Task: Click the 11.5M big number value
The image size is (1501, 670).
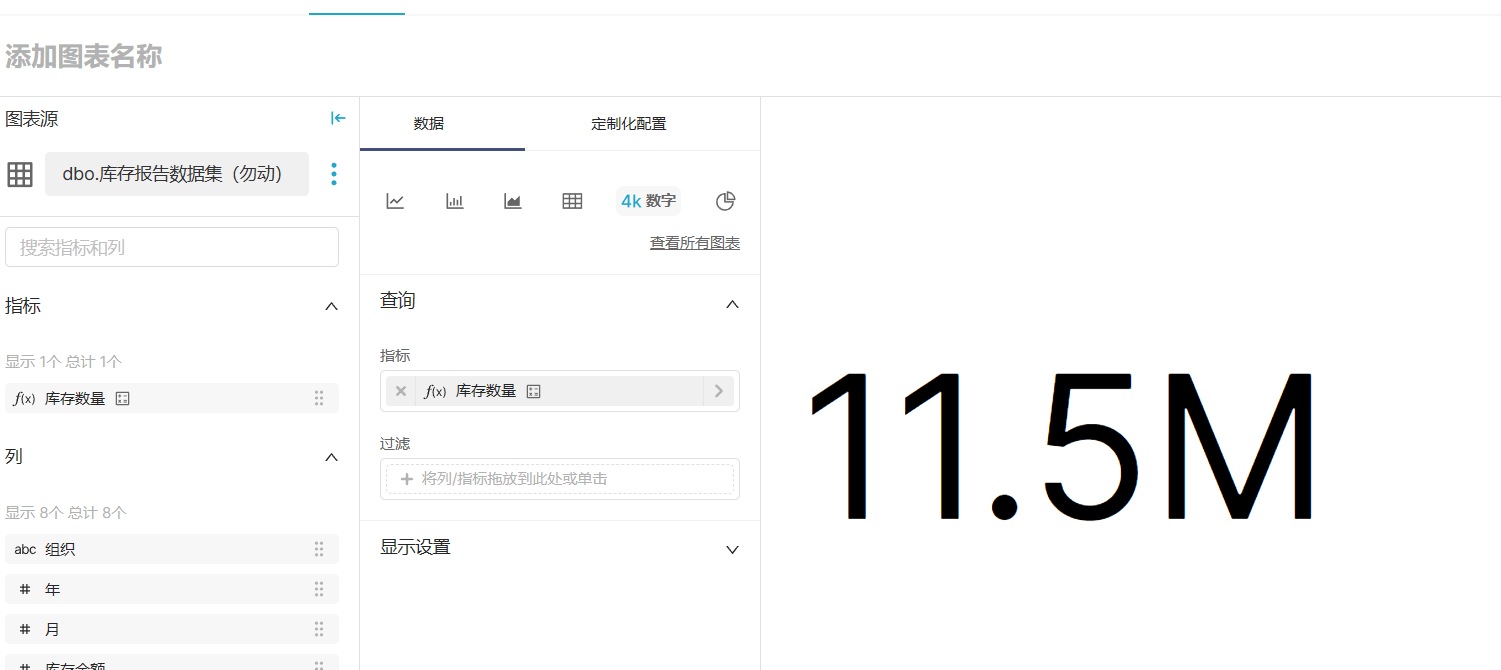Action: (x=1064, y=445)
